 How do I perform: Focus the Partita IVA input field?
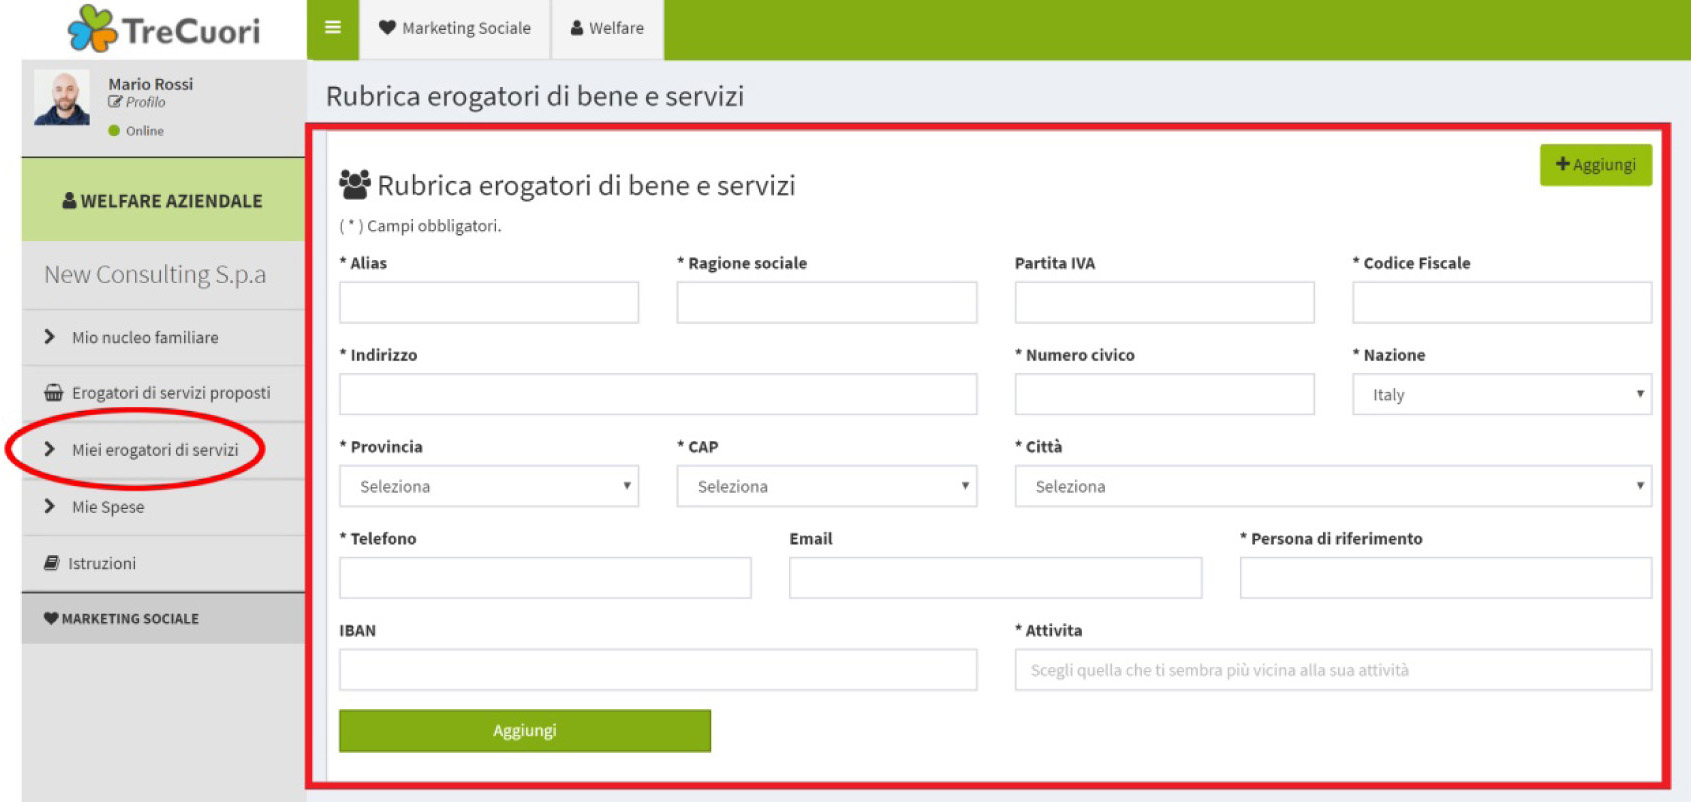[1164, 302]
